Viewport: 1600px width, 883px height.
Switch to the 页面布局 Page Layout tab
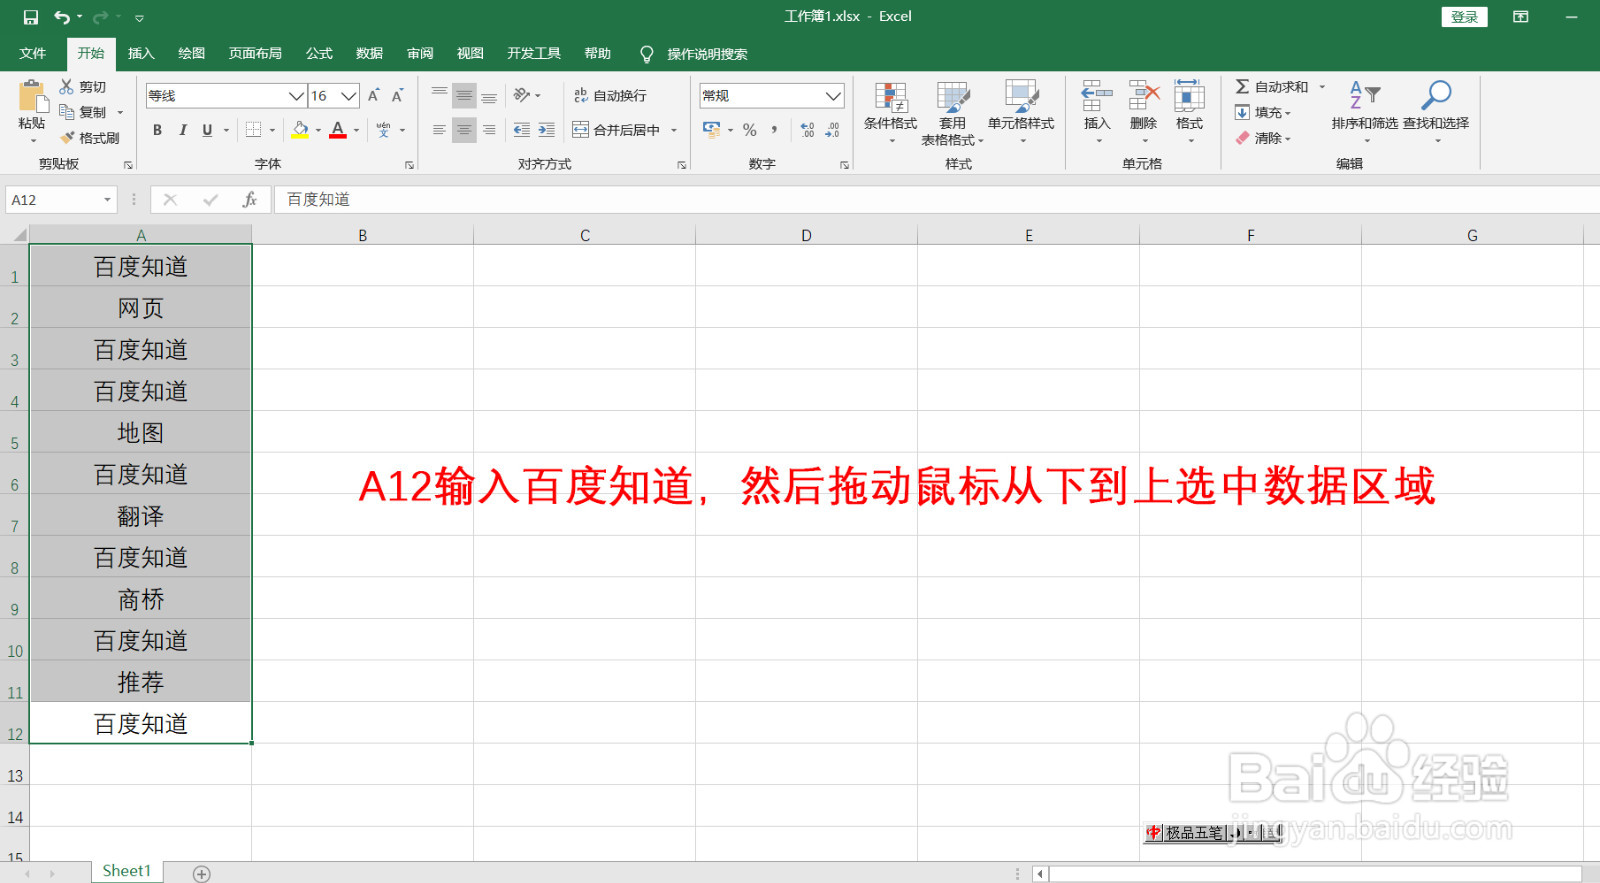tap(255, 54)
